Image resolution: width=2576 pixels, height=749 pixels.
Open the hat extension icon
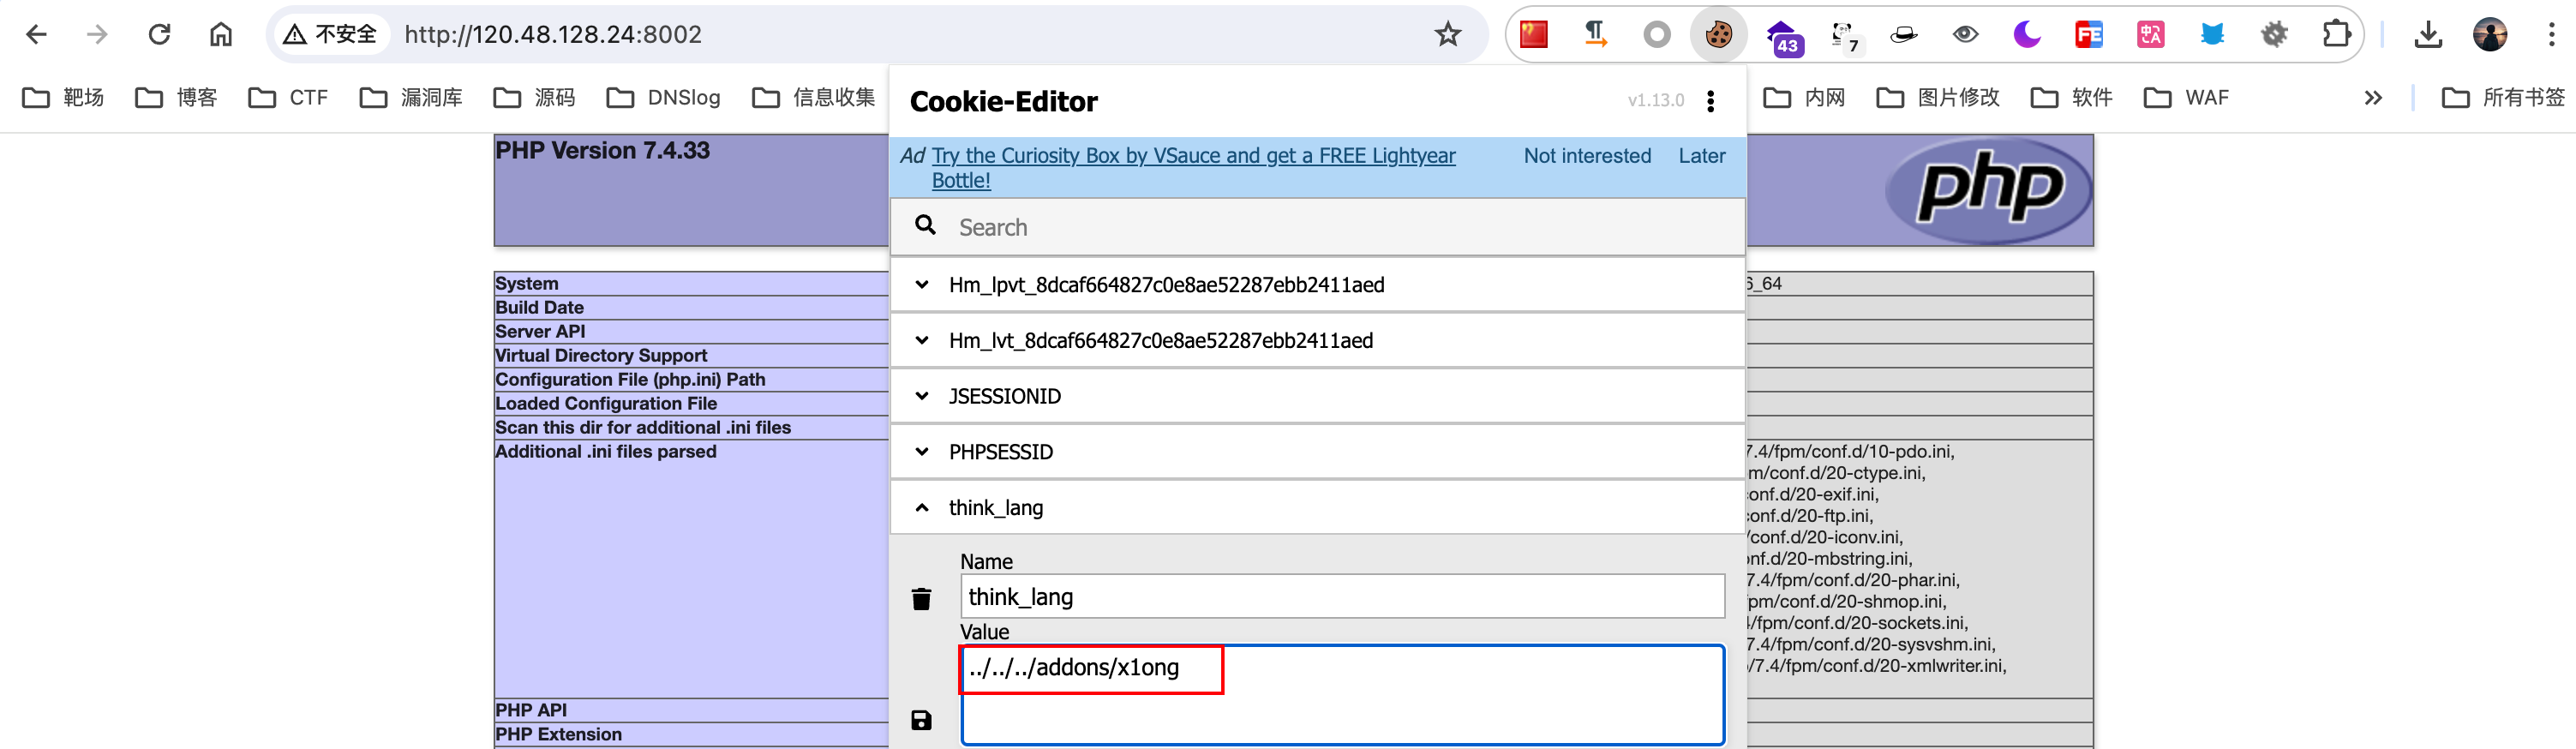point(1904,35)
